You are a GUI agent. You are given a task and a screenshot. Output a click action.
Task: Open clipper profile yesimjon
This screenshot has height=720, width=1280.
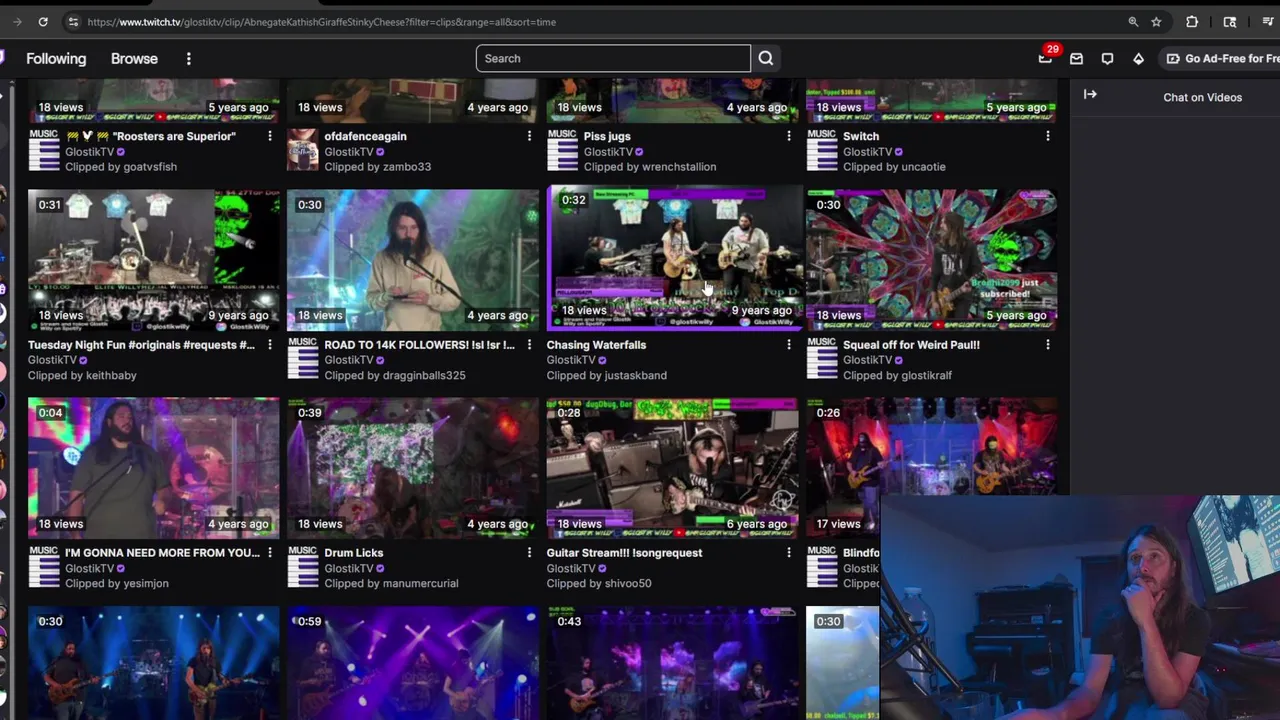[x=143, y=584]
